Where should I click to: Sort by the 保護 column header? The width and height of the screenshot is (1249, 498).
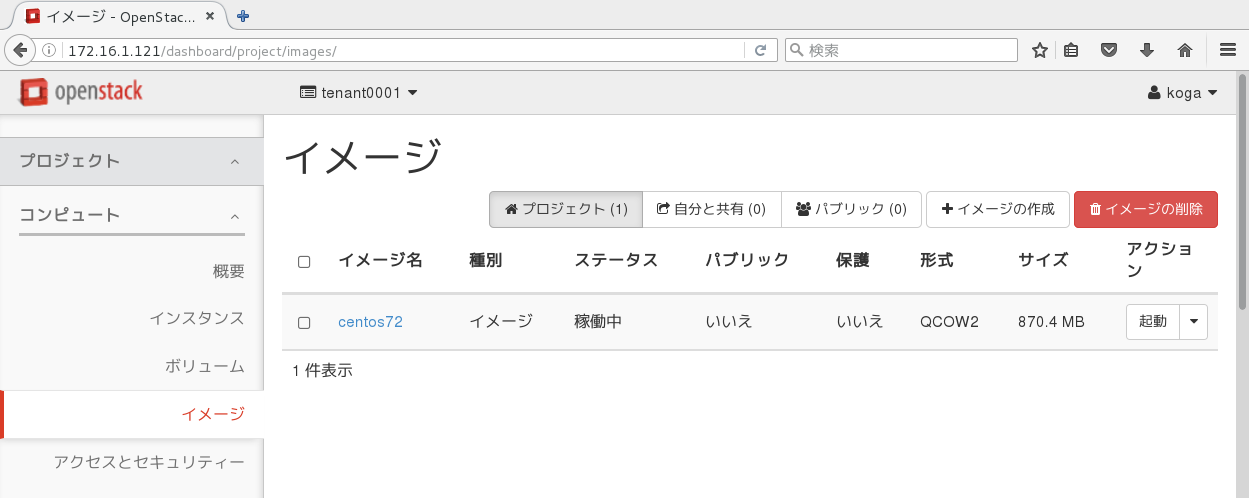(x=852, y=261)
